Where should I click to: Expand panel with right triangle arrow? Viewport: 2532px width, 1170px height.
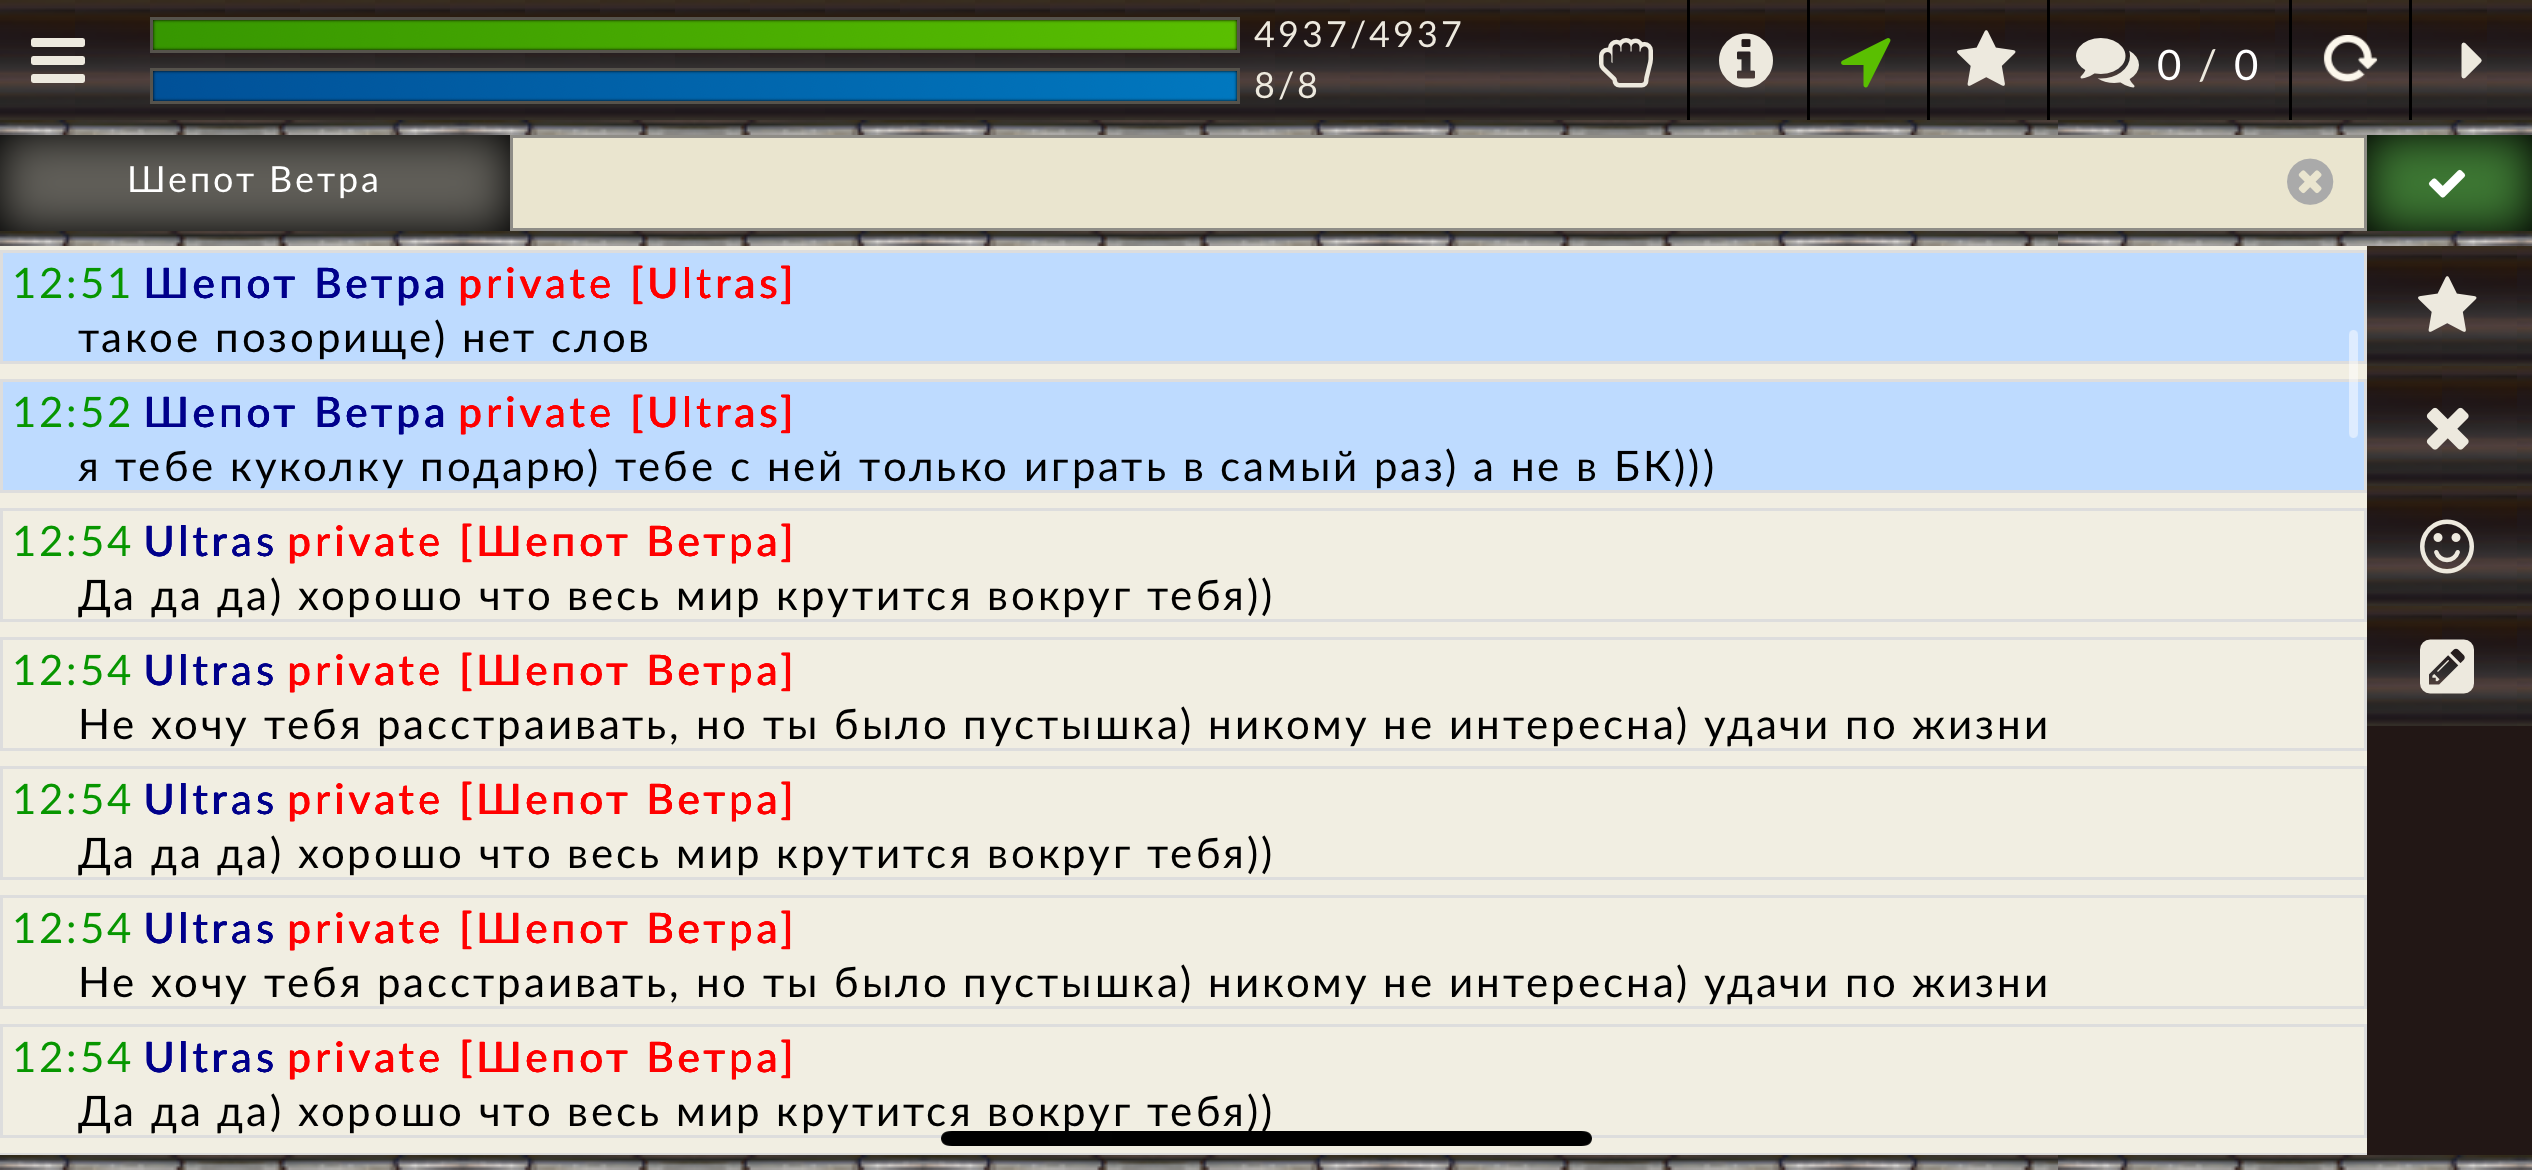click(2470, 61)
